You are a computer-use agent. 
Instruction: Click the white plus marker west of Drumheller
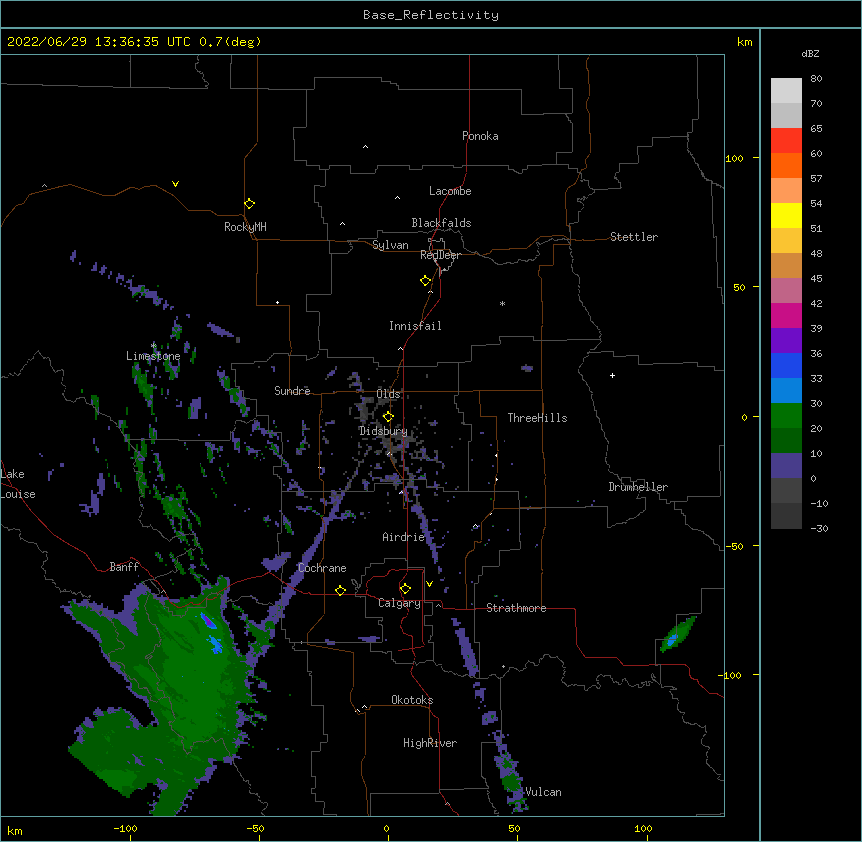click(x=612, y=375)
